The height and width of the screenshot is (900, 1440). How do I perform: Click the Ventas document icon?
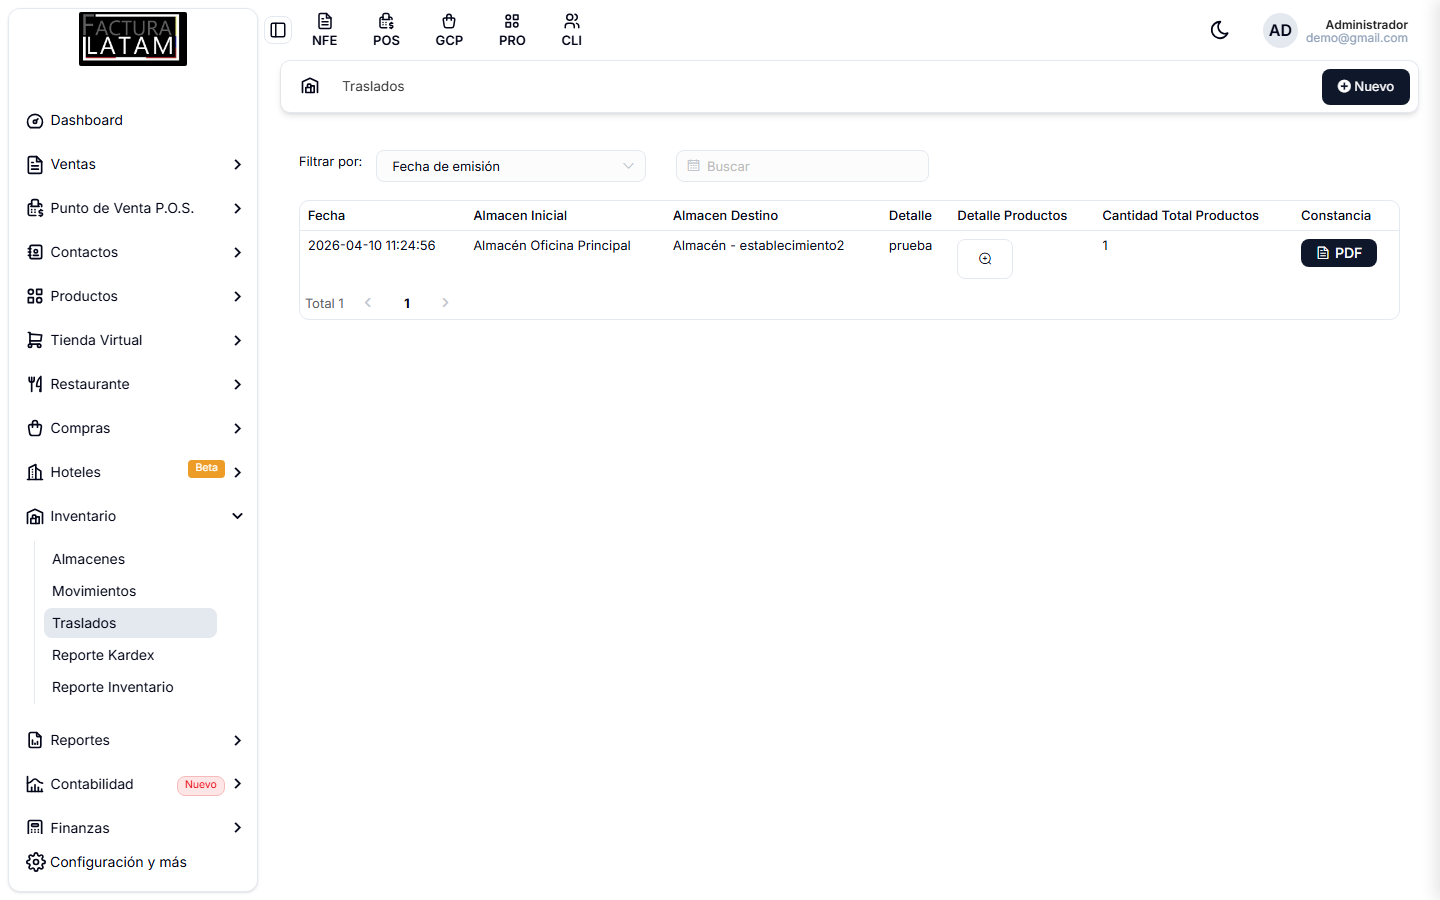(35, 165)
